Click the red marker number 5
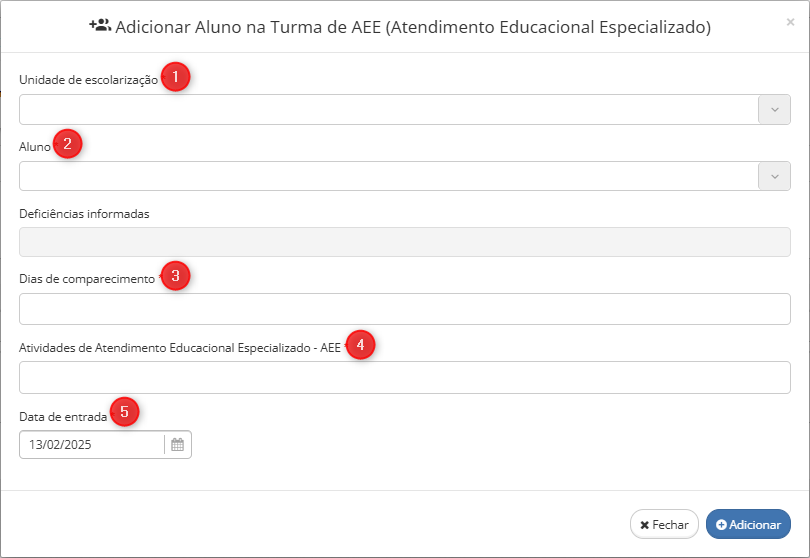The height and width of the screenshot is (558, 810). click(x=124, y=412)
